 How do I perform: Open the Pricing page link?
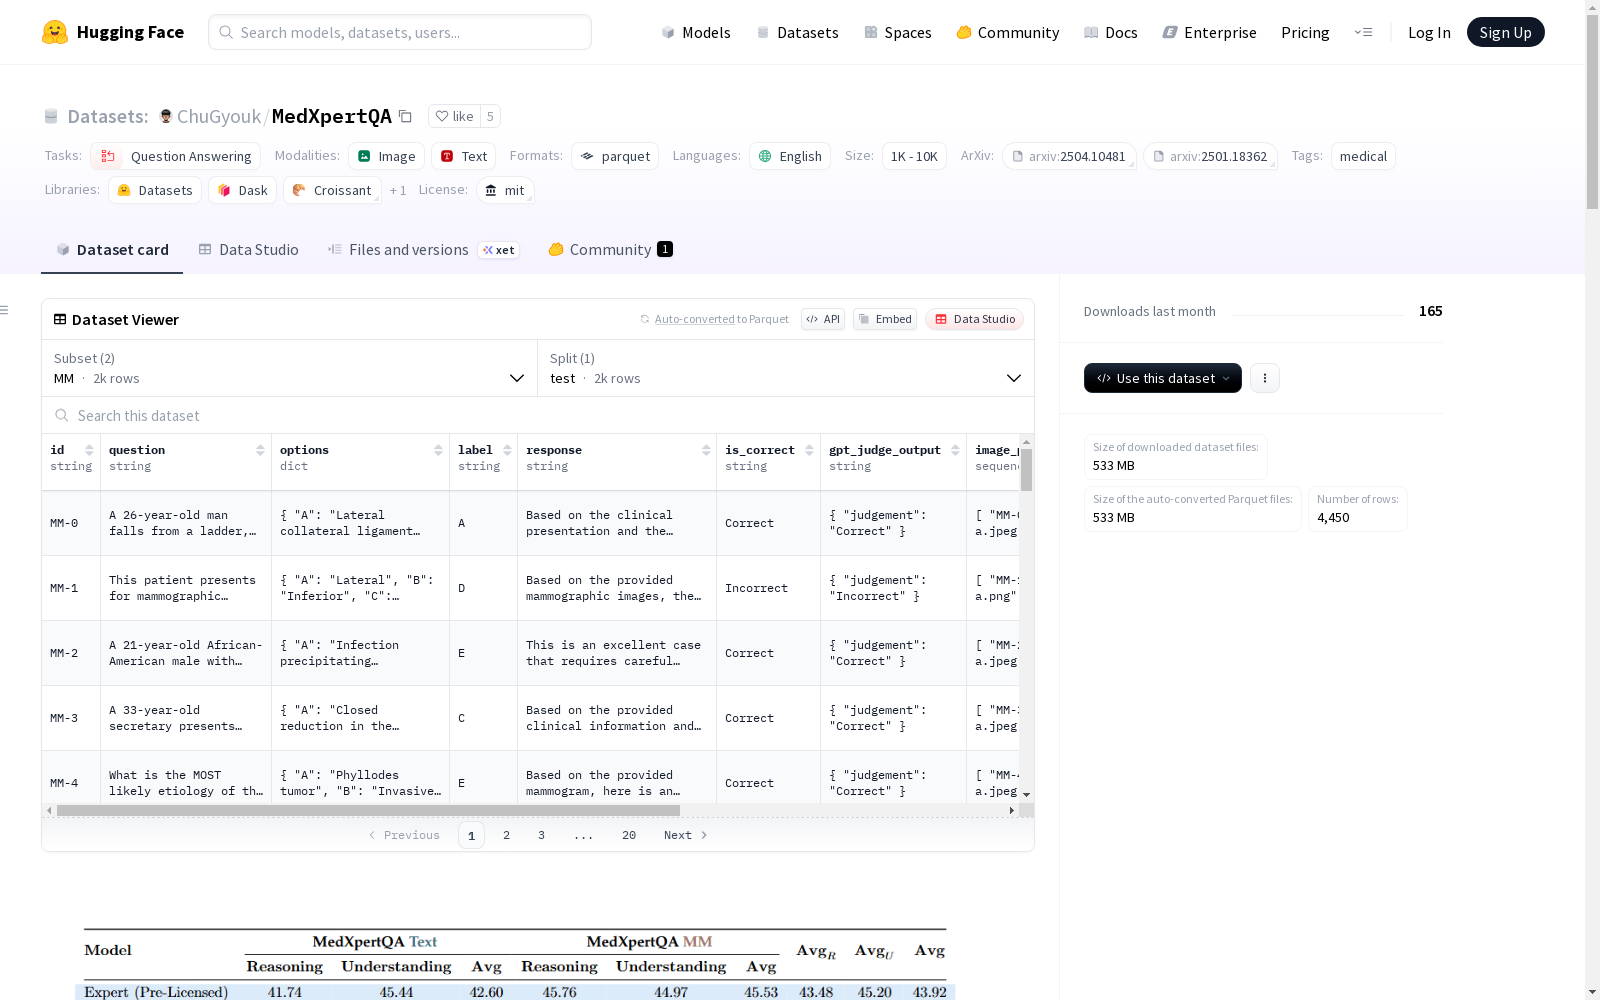1305,32
